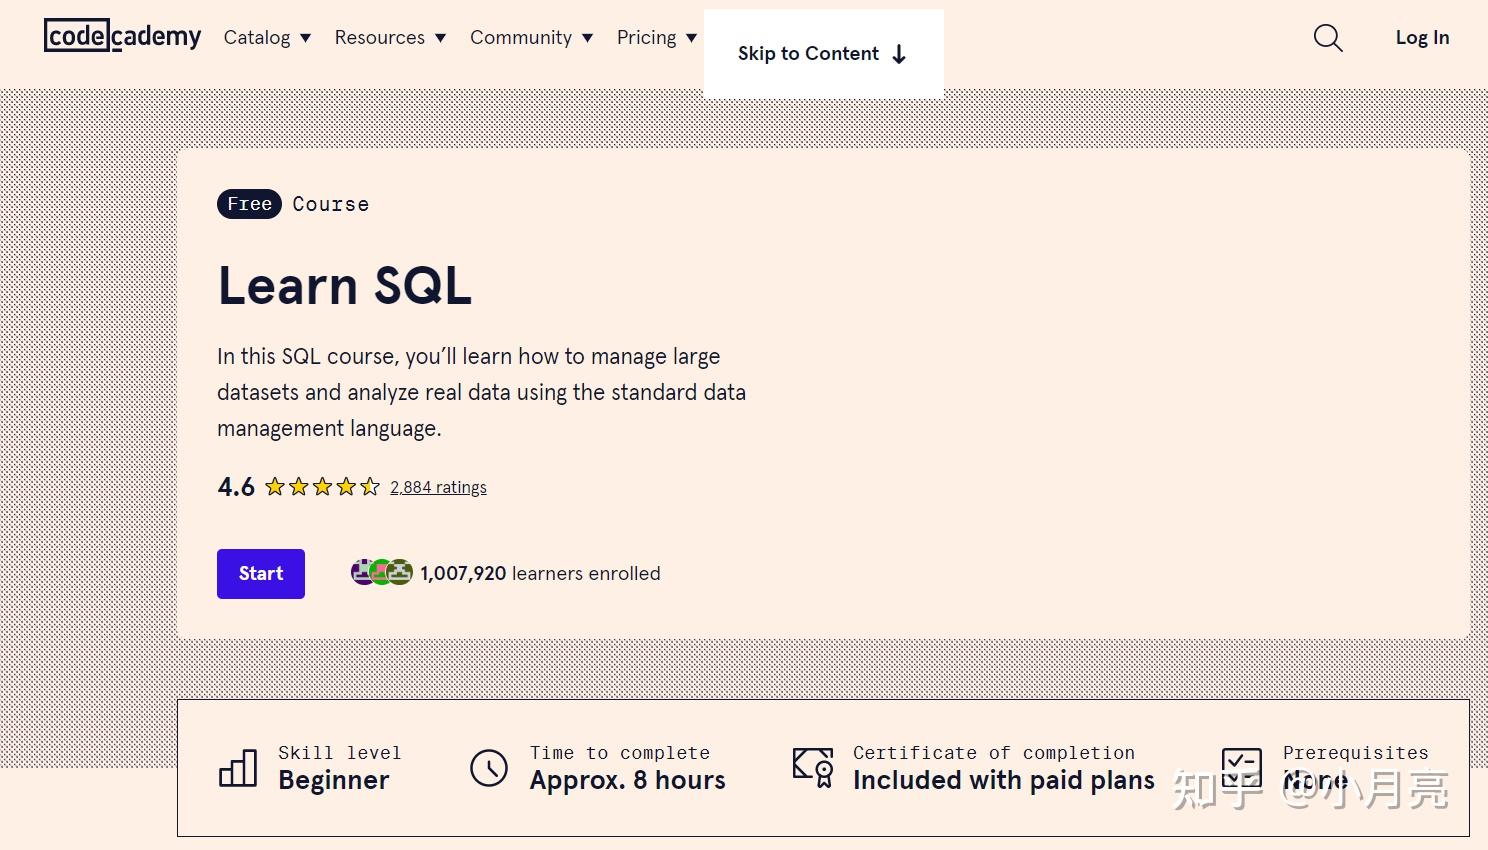Expand the Catalog dropdown menu

267,38
